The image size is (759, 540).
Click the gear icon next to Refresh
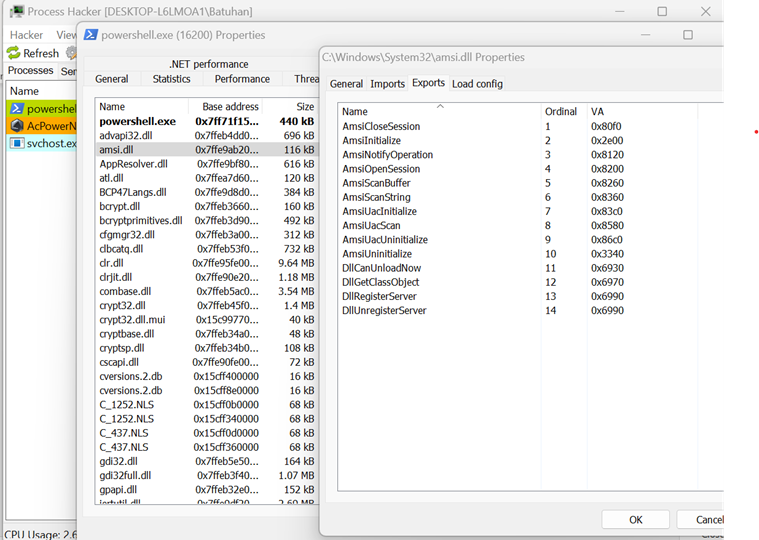point(71,53)
